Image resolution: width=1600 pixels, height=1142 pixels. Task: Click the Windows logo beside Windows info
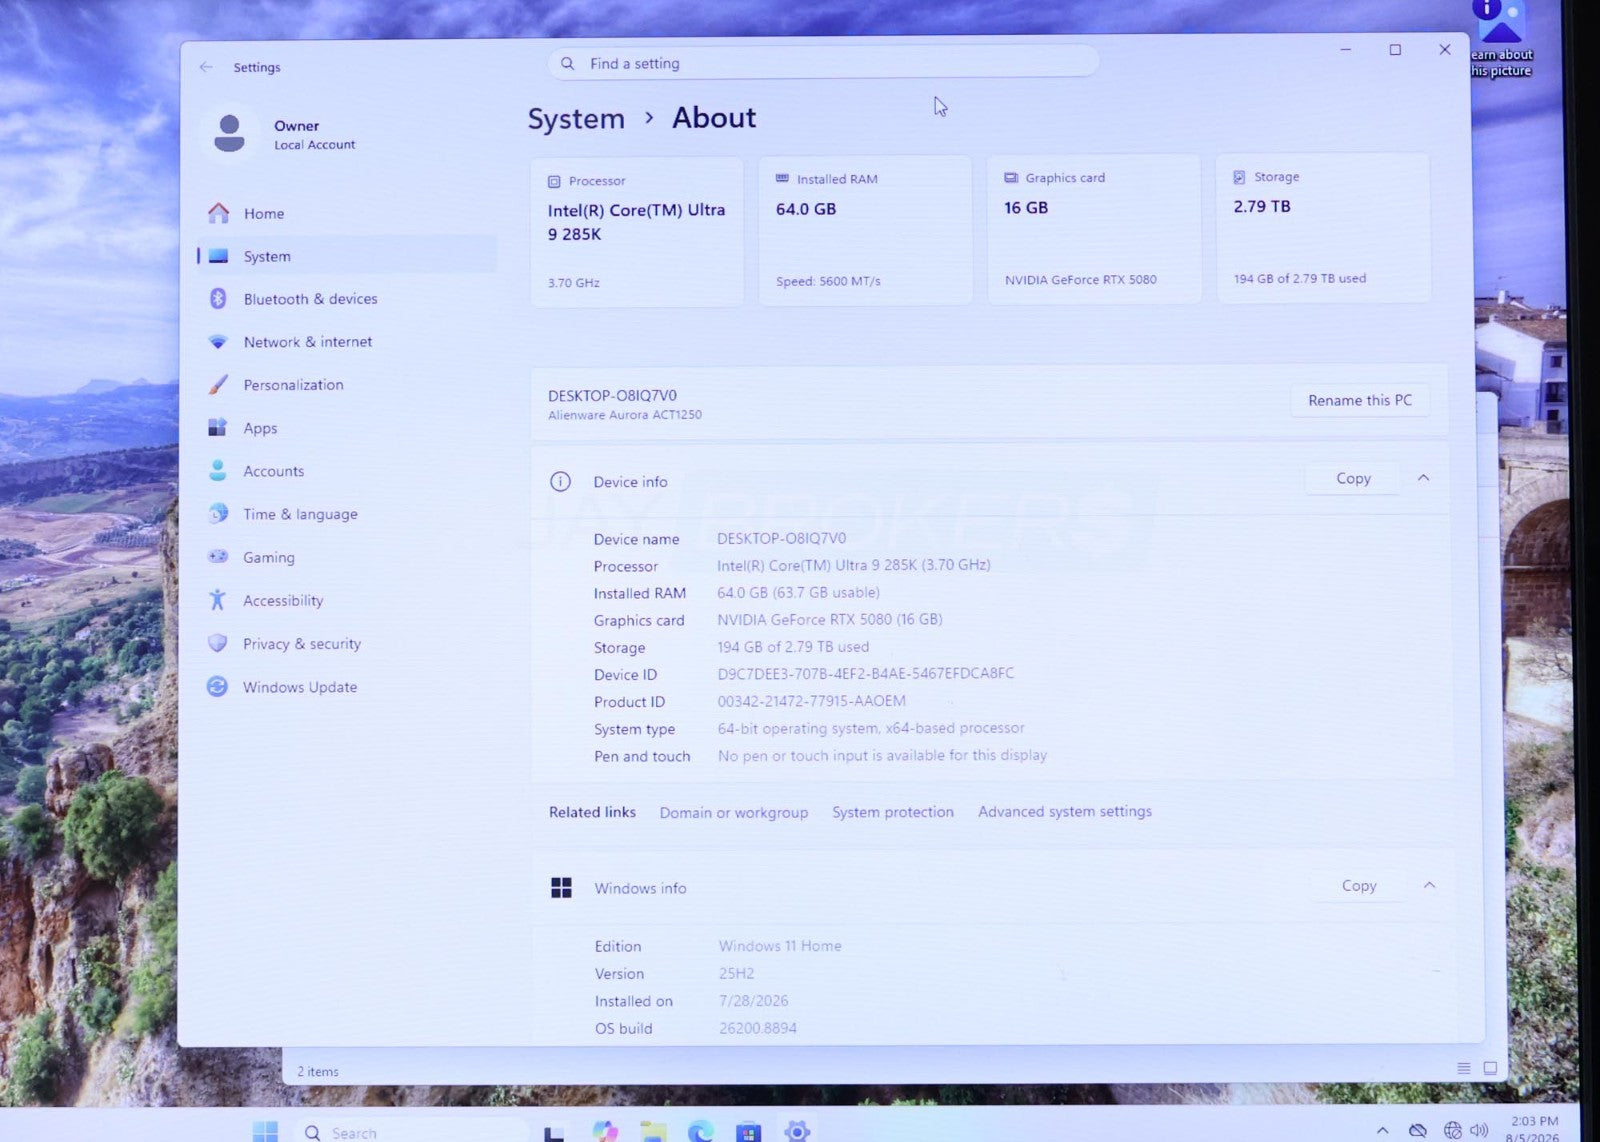click(x=561, y=888)
